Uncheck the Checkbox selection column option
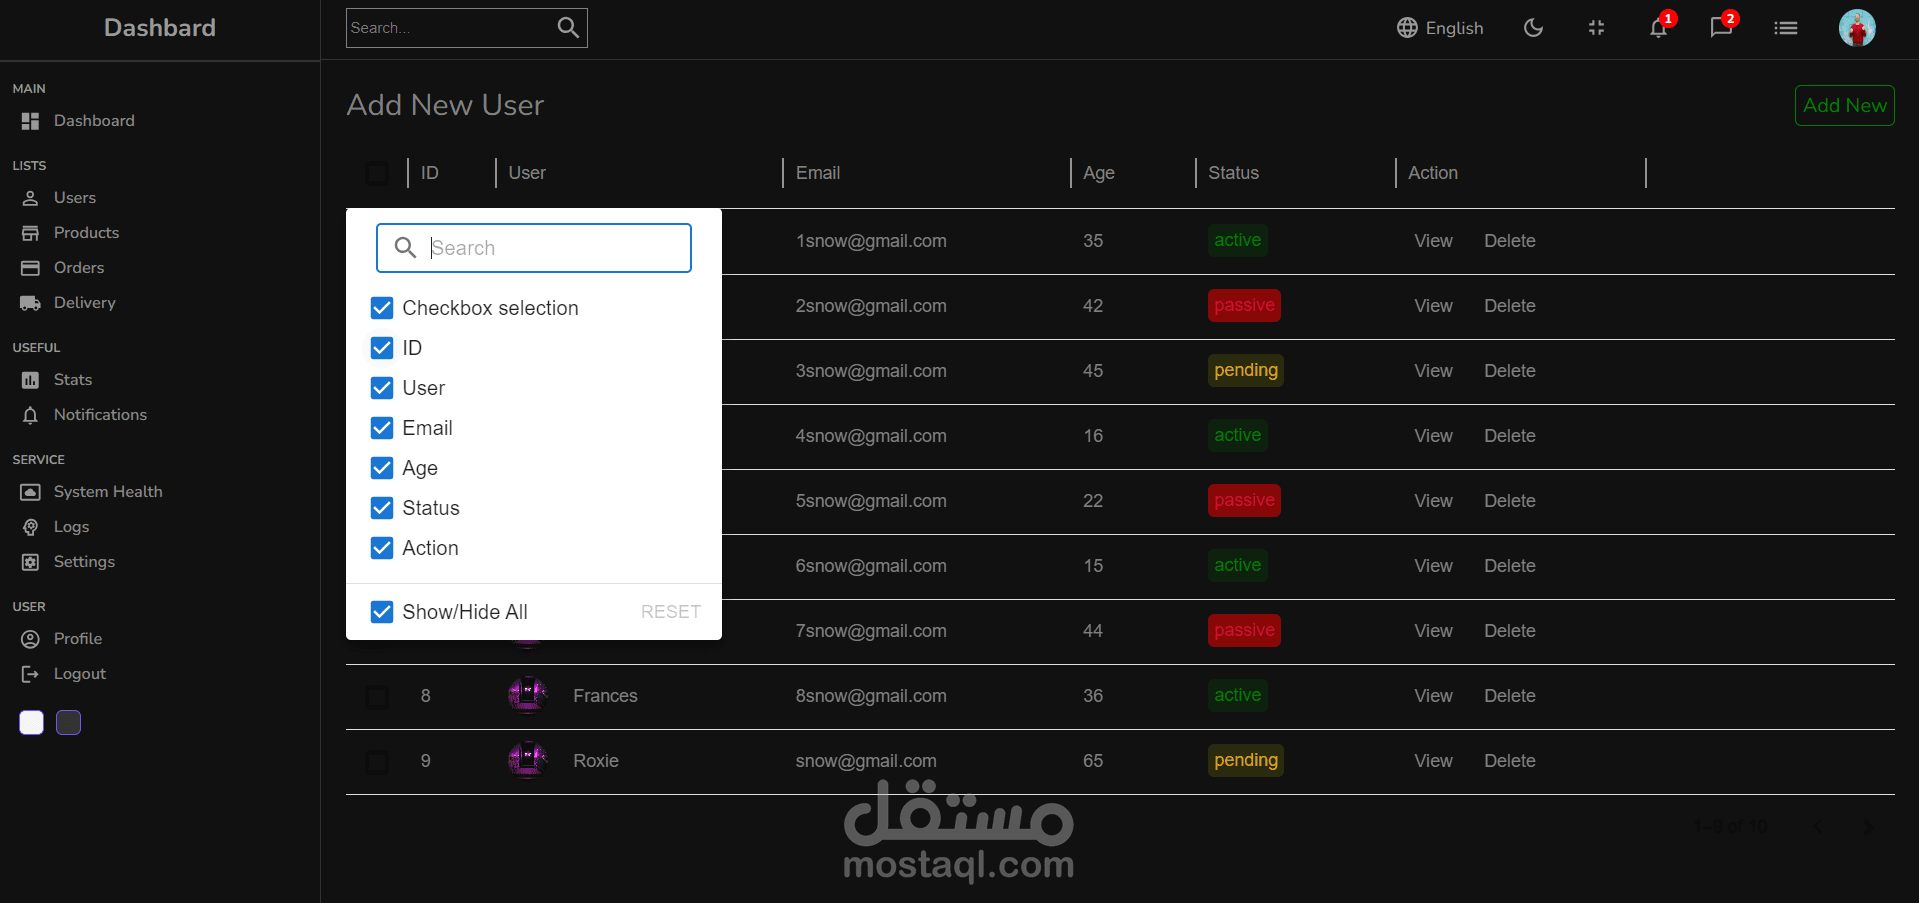 tap(382, 308)
